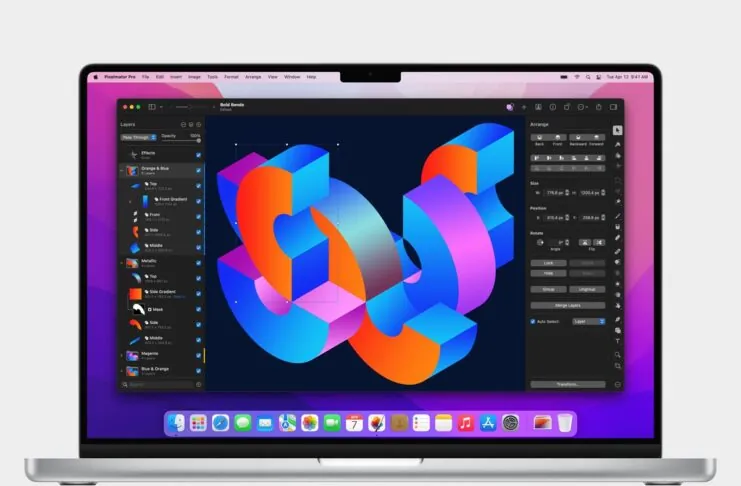Click the Transform... button
Viewport: 741px width, 486px height.
pos(568,384)
